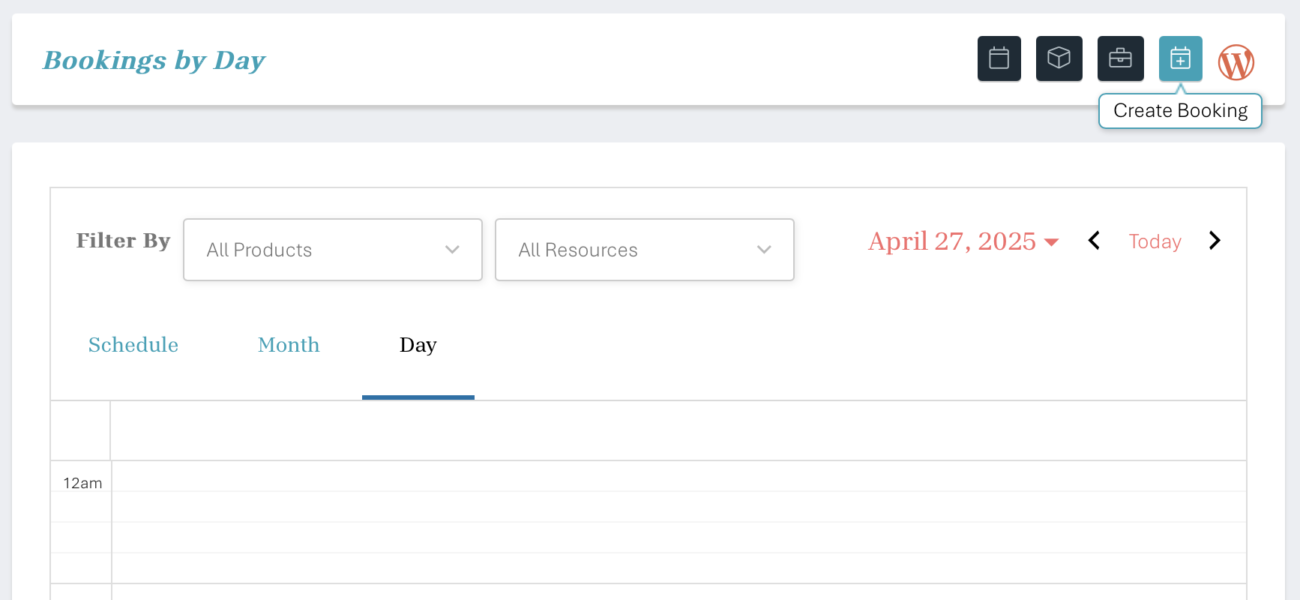The image size is (1300, 600).
Task: Click the 12am time slot row
Action: 679,476
